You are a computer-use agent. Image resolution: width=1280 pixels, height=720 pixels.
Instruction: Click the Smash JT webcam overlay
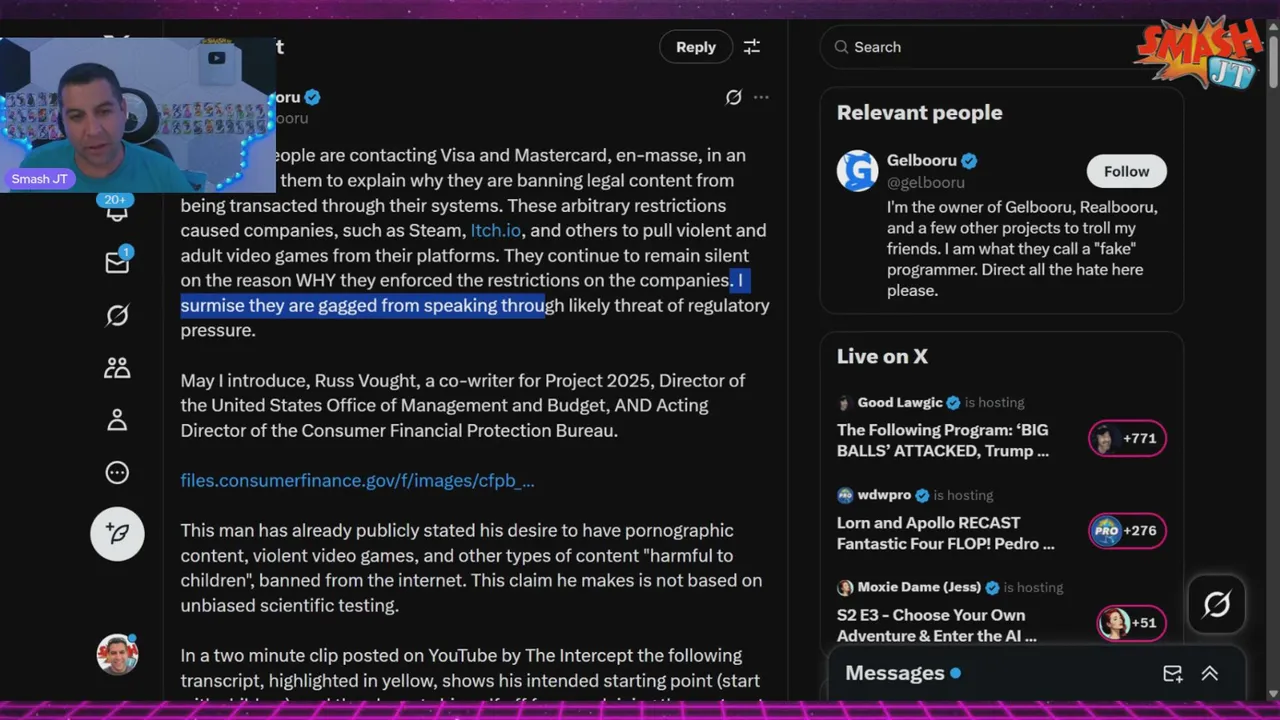click(138, 115)
